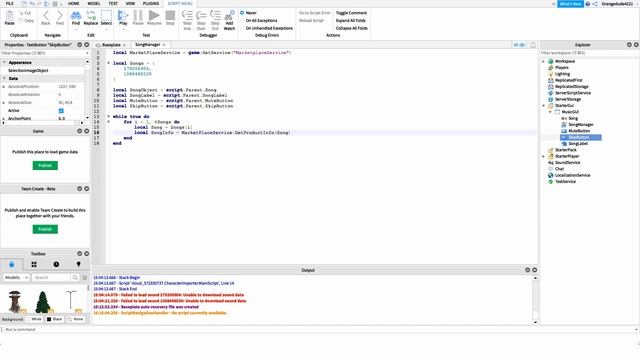The width and height of the screenshot is (640, 360).
Task: Navigate Back in script history
Action: (x=46, y=16)
